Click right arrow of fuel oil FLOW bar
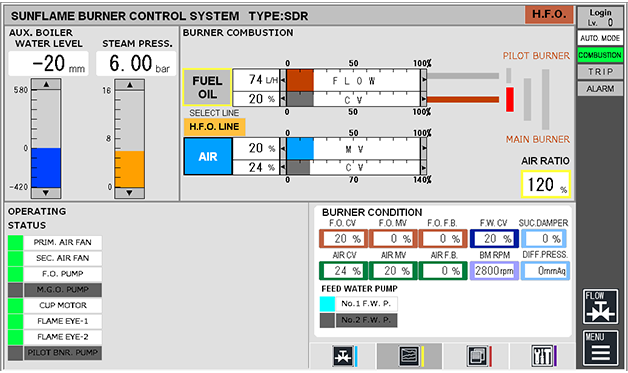 tap(424, 80)
